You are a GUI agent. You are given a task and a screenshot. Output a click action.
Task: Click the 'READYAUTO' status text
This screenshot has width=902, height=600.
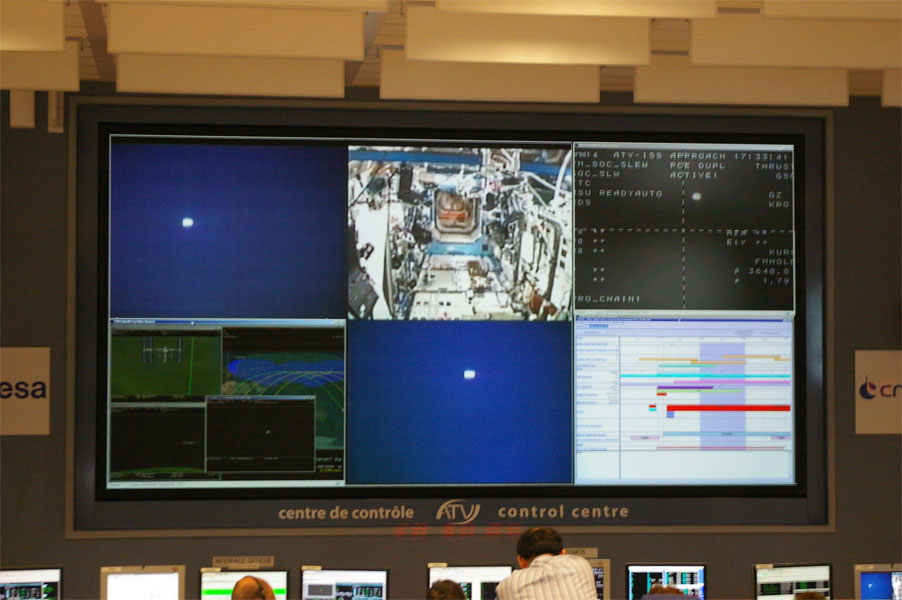point(630,194)
